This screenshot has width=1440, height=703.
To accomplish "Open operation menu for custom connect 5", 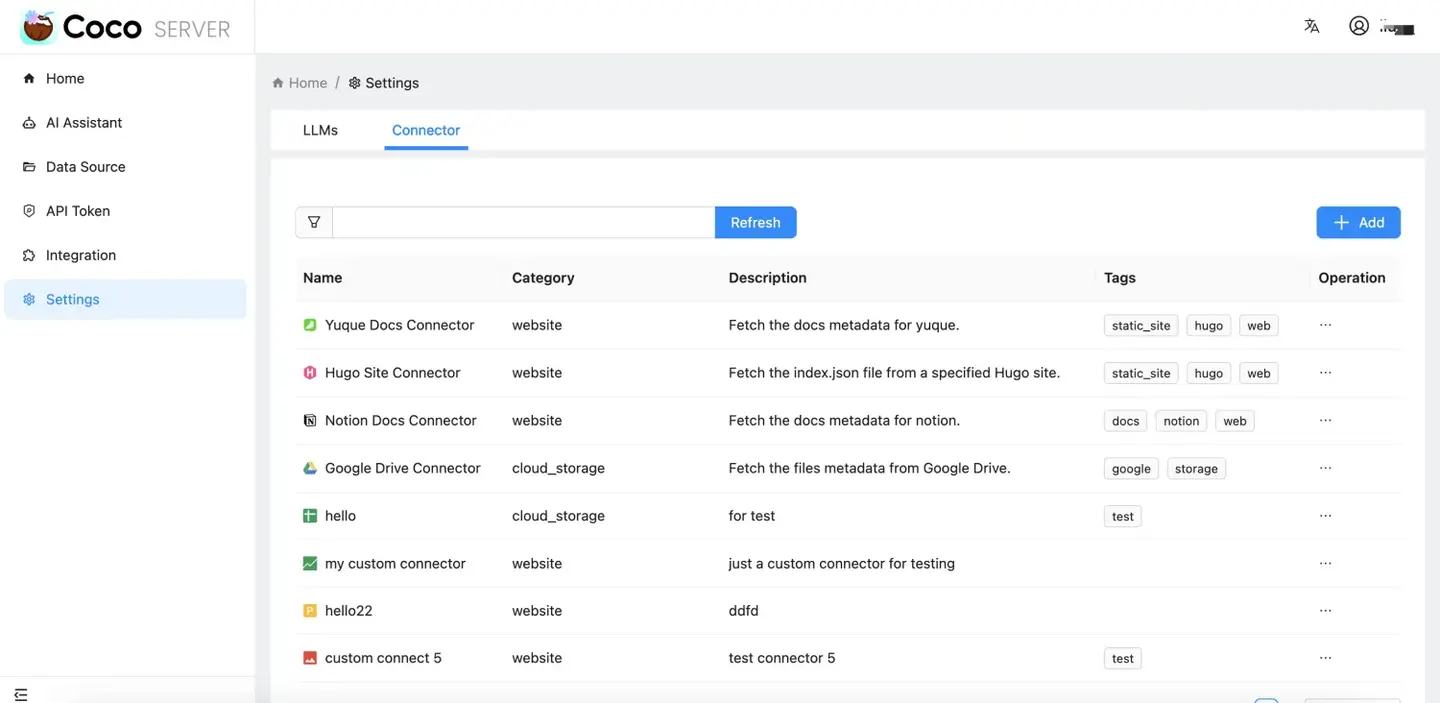I will 1325,658.
